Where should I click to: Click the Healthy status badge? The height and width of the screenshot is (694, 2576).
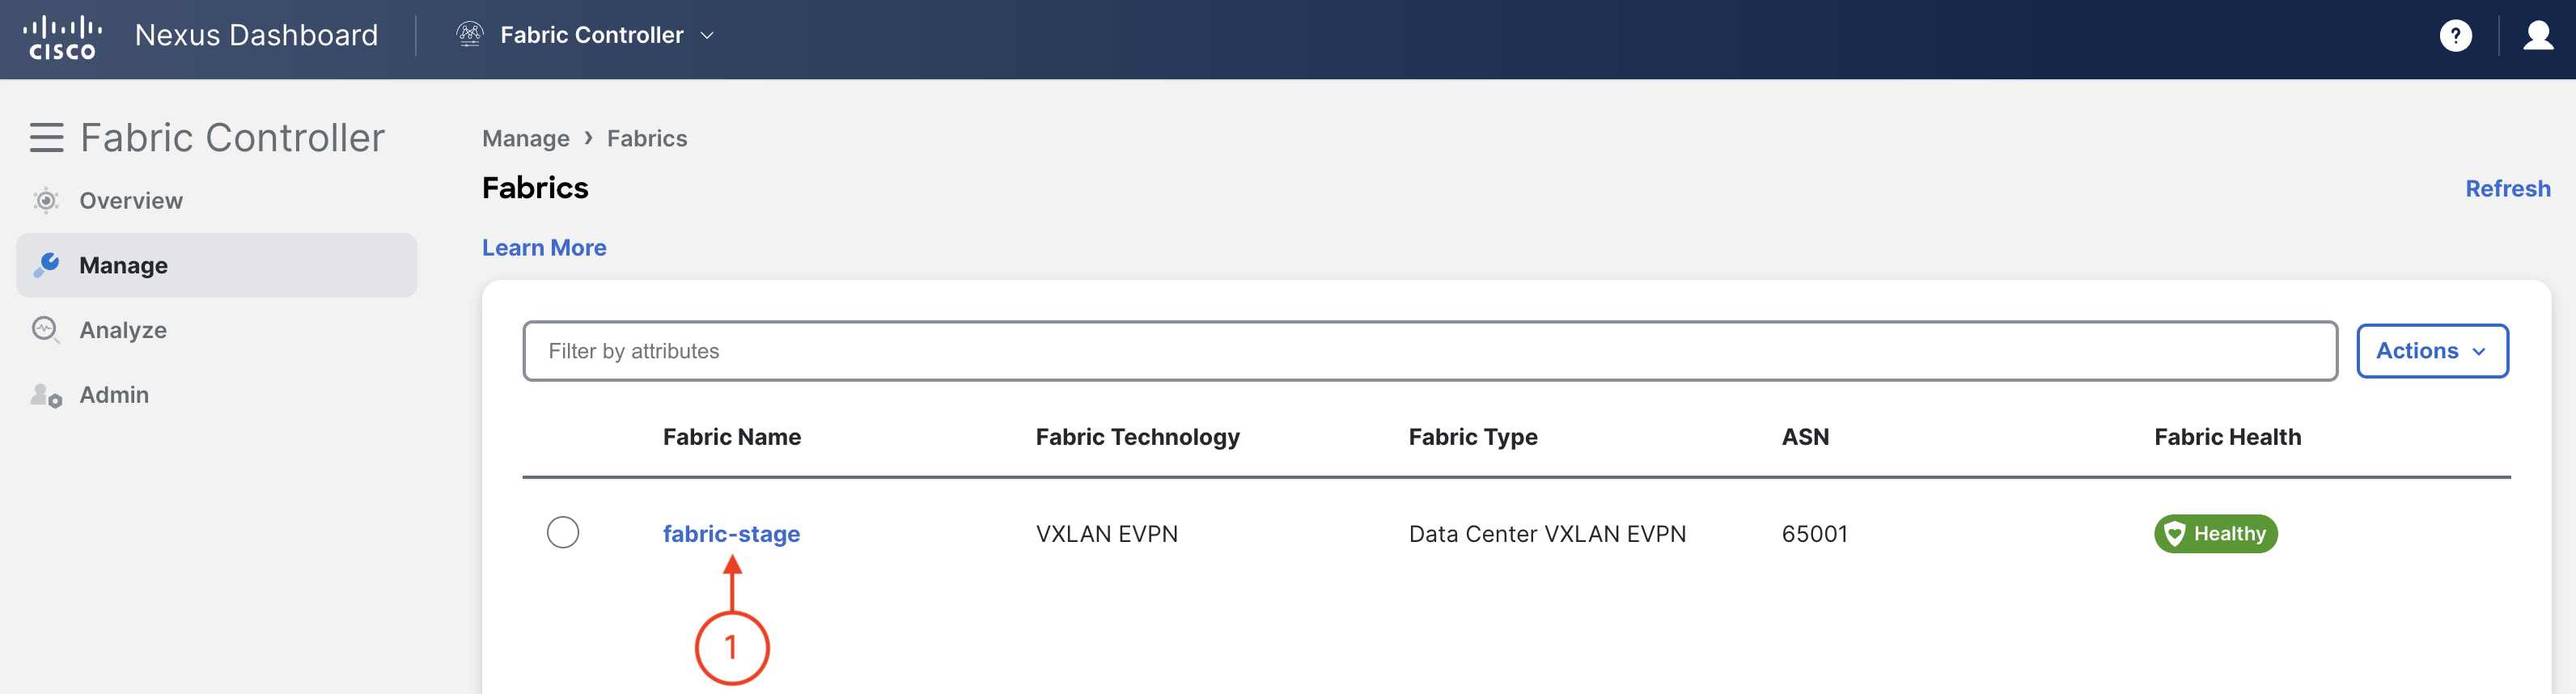tap(2215, 534)
